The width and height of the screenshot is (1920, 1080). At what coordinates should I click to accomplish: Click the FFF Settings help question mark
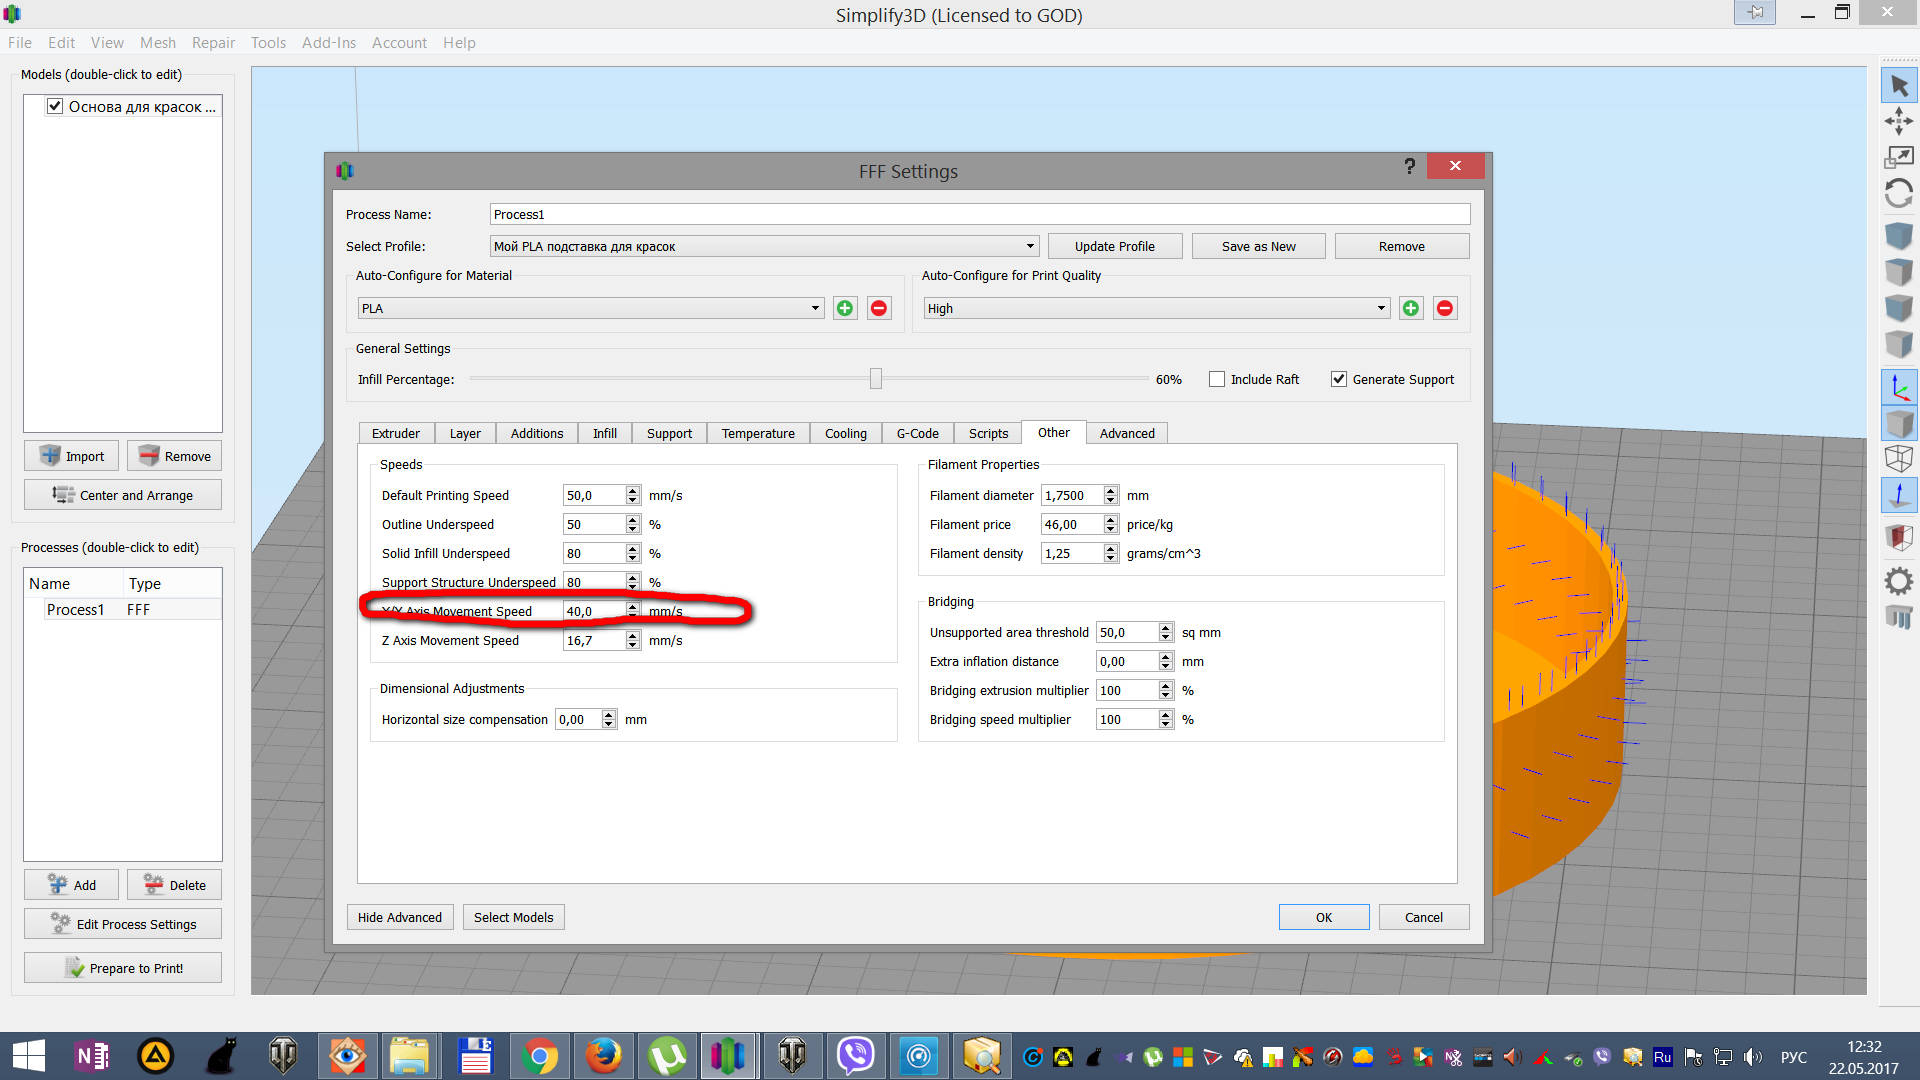click(1409, 166)
